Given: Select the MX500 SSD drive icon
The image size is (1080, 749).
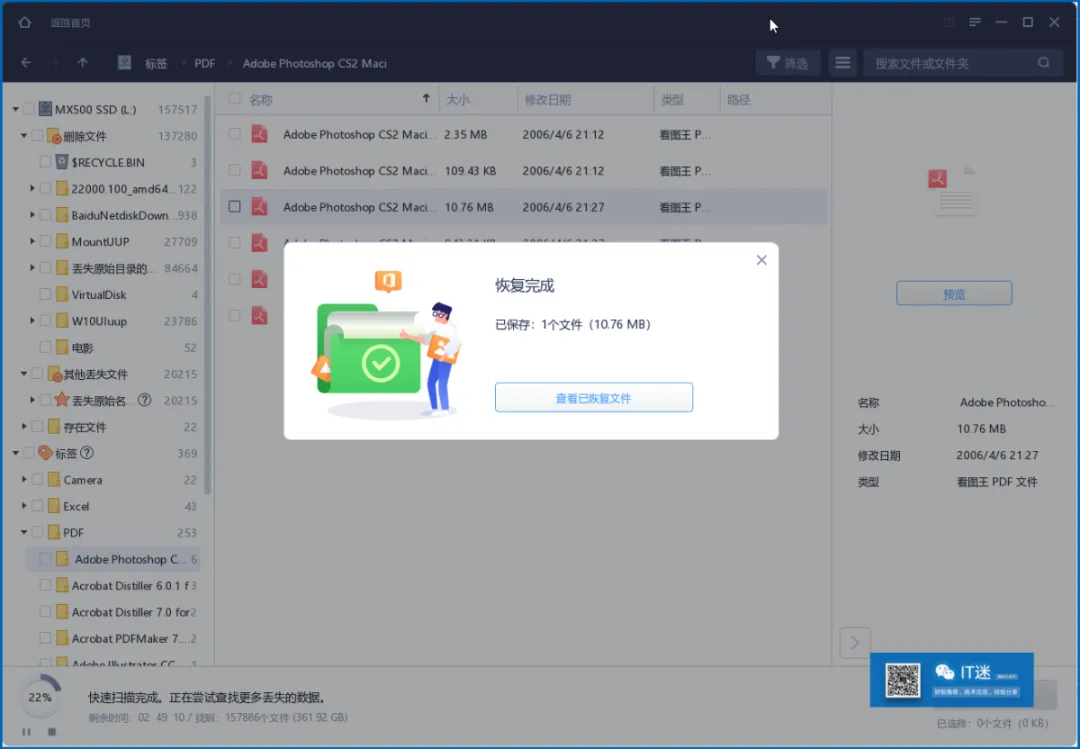Looking at the screenshot, I should tap(45, 109).
